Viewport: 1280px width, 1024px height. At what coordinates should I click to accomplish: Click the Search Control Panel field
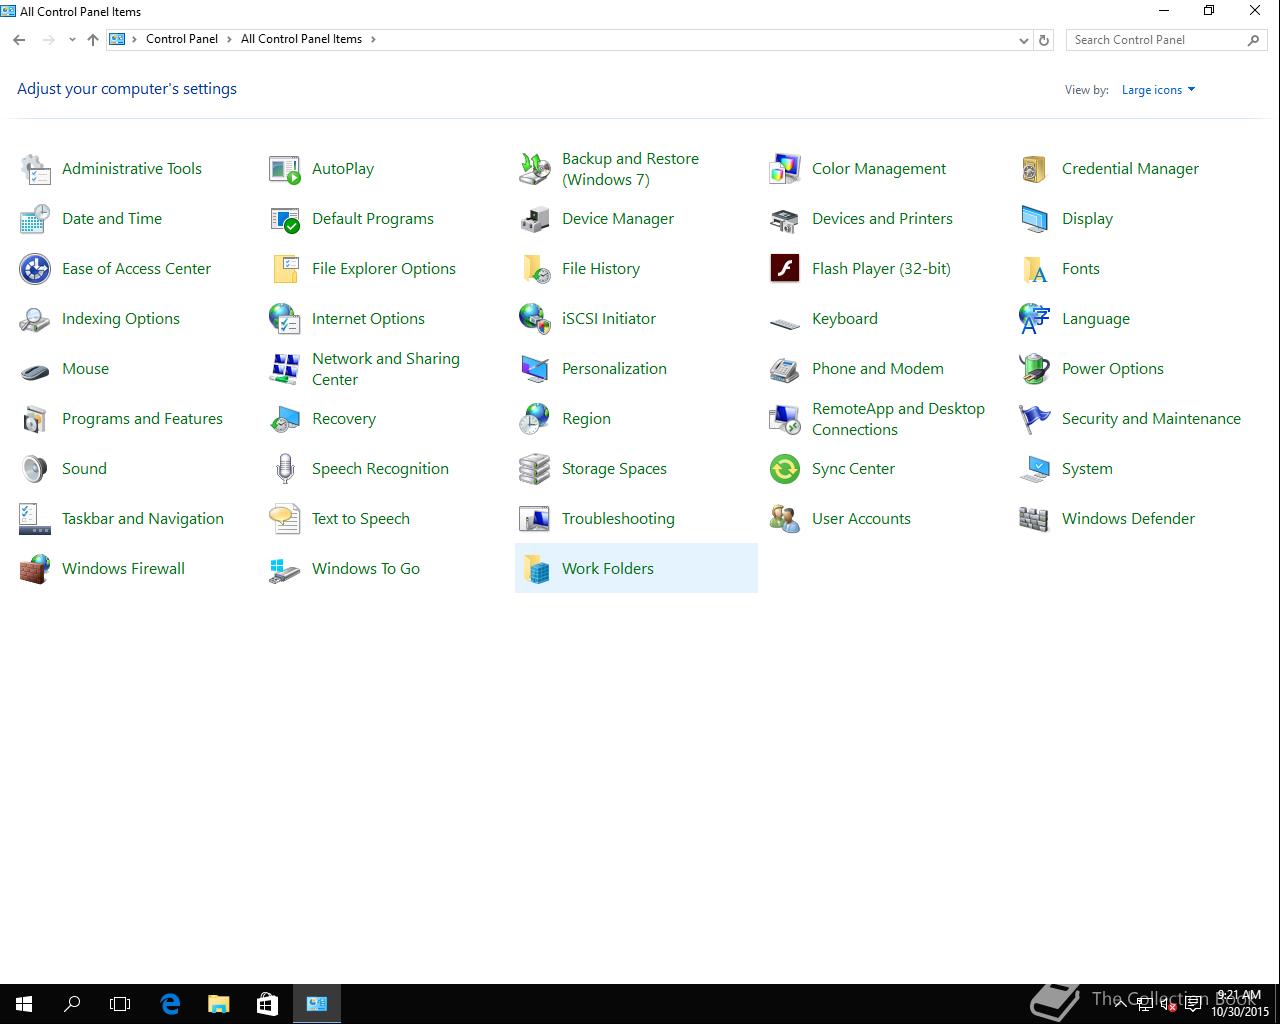1166,40
